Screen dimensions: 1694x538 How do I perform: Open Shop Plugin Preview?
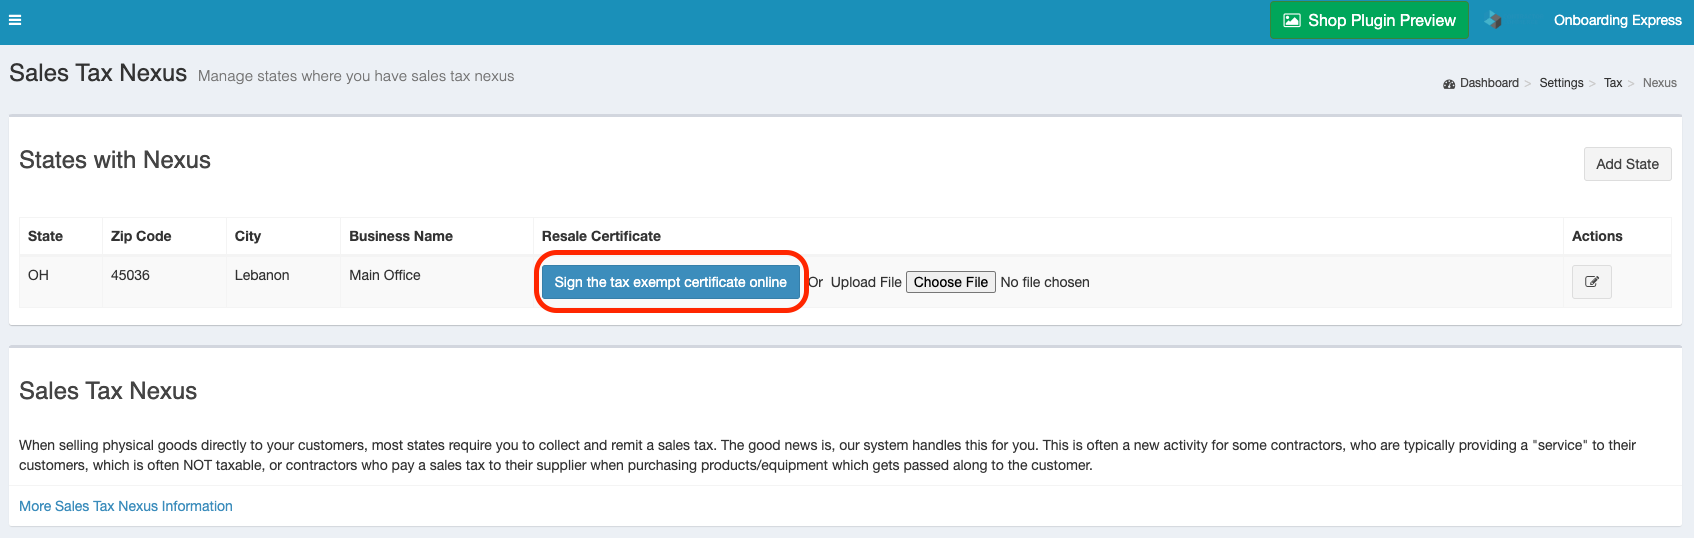point(1369,20)
